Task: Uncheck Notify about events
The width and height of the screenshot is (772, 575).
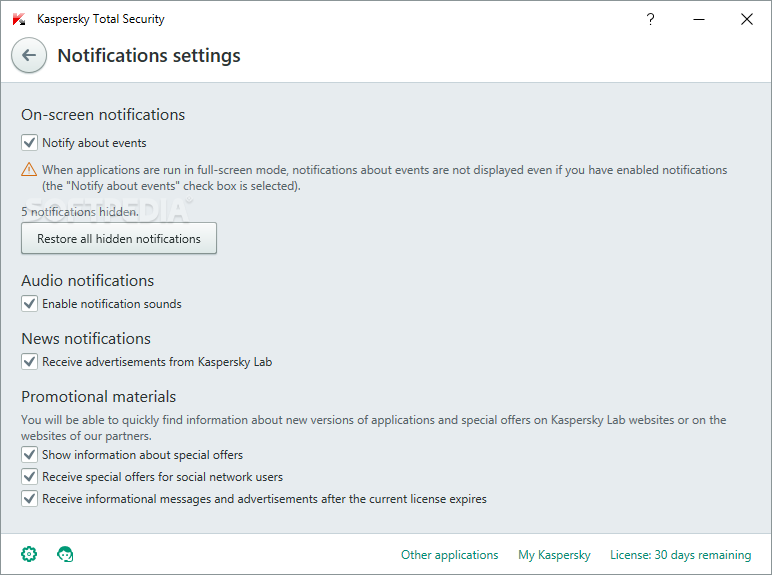Action: coord(29,143)
